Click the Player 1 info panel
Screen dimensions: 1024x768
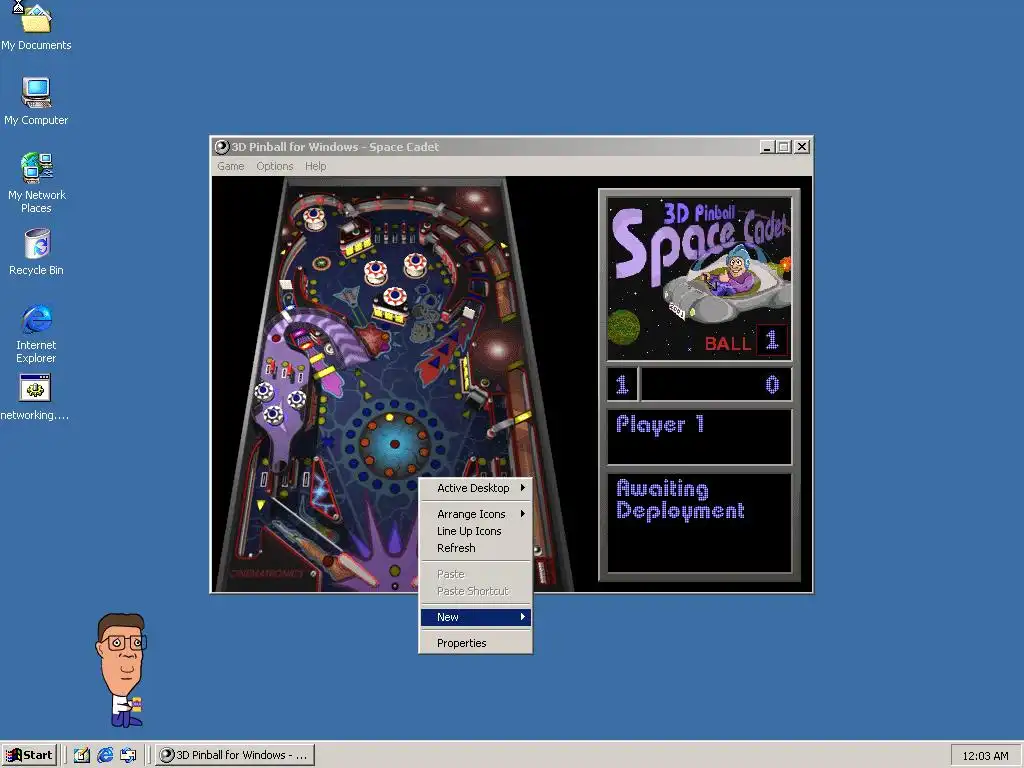(x=699, y=436)
